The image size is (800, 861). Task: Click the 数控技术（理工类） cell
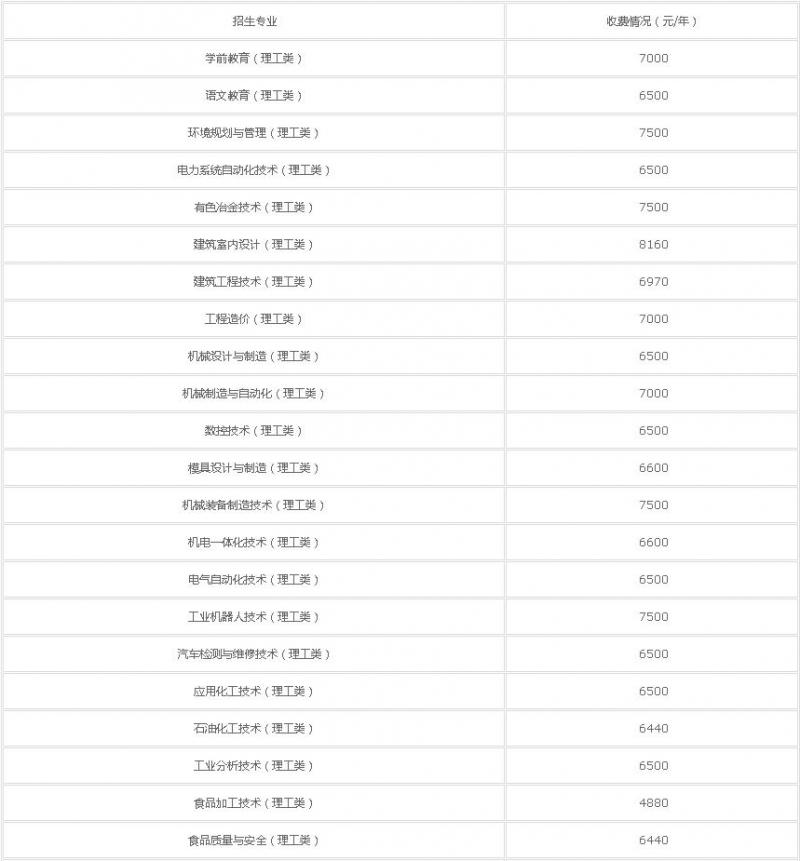tap(253, 431)
